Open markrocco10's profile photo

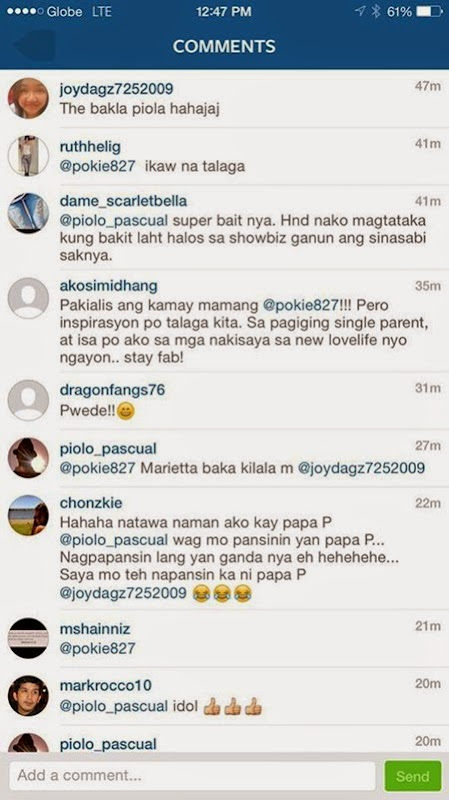tap(28, 695)
